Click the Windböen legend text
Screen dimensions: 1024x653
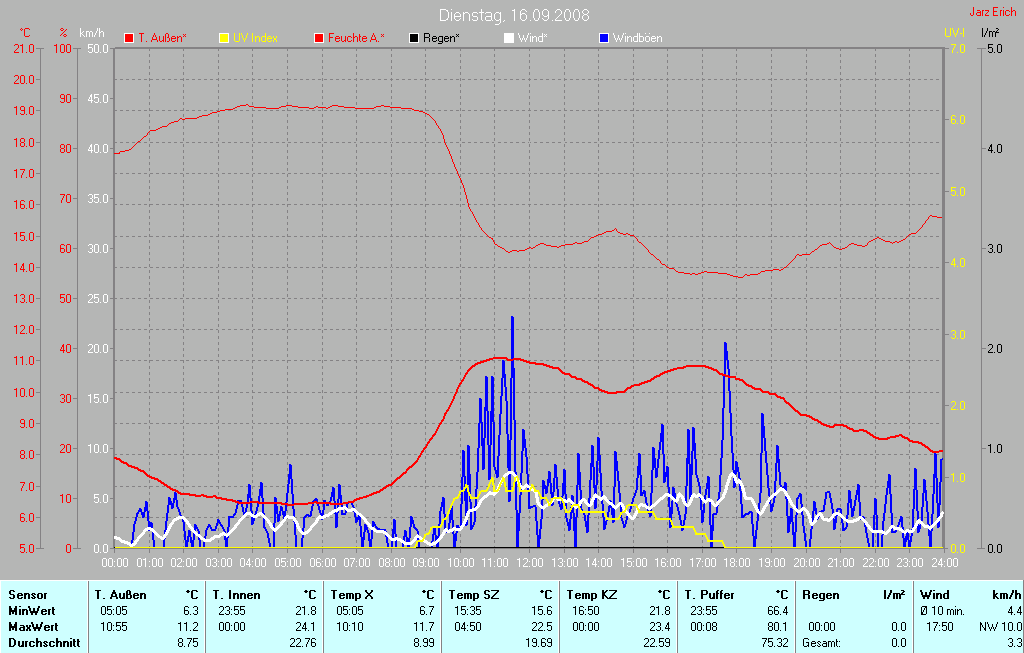[x=637, y=38]
